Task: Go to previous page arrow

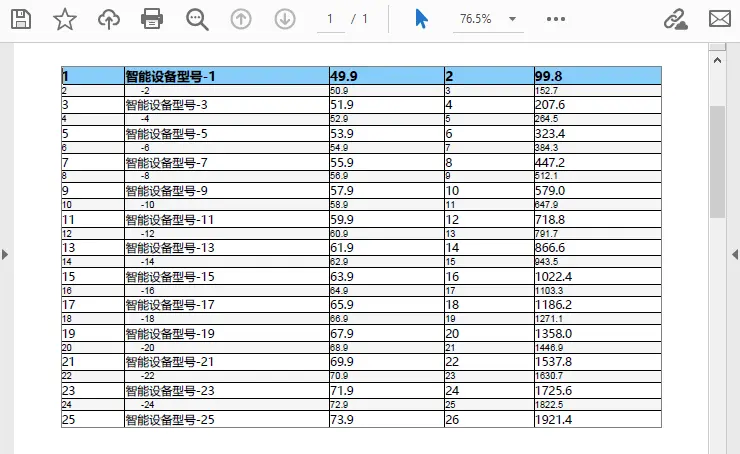Action: [x=241, y=19]
